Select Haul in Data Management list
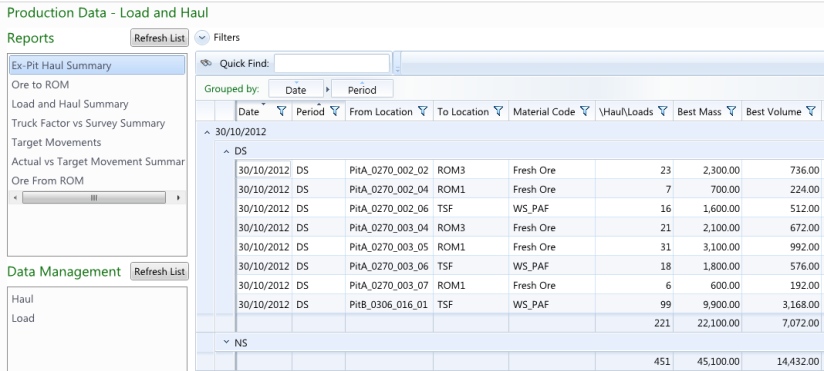Image resolution: width=824 pixels, height=371 pixels. pos(23,299)
